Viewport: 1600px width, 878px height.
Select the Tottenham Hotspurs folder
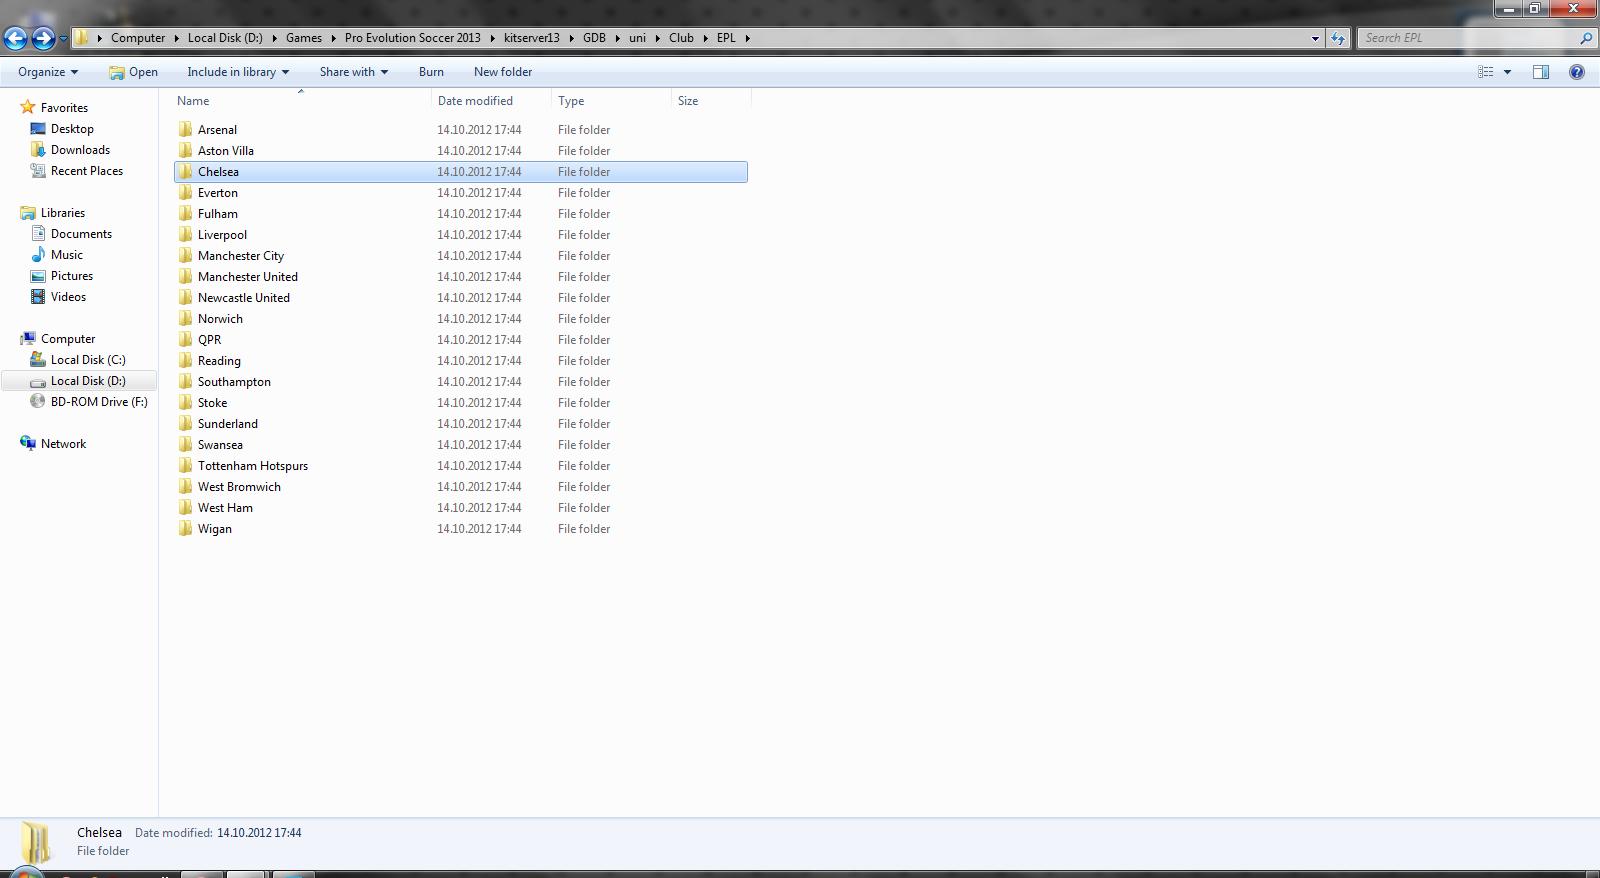click(460, 466)
